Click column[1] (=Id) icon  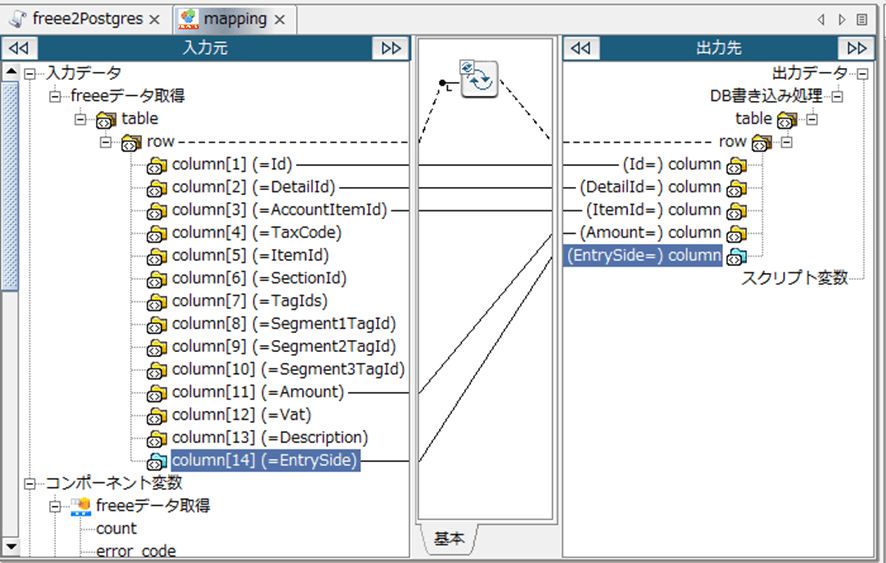point(157,166)
